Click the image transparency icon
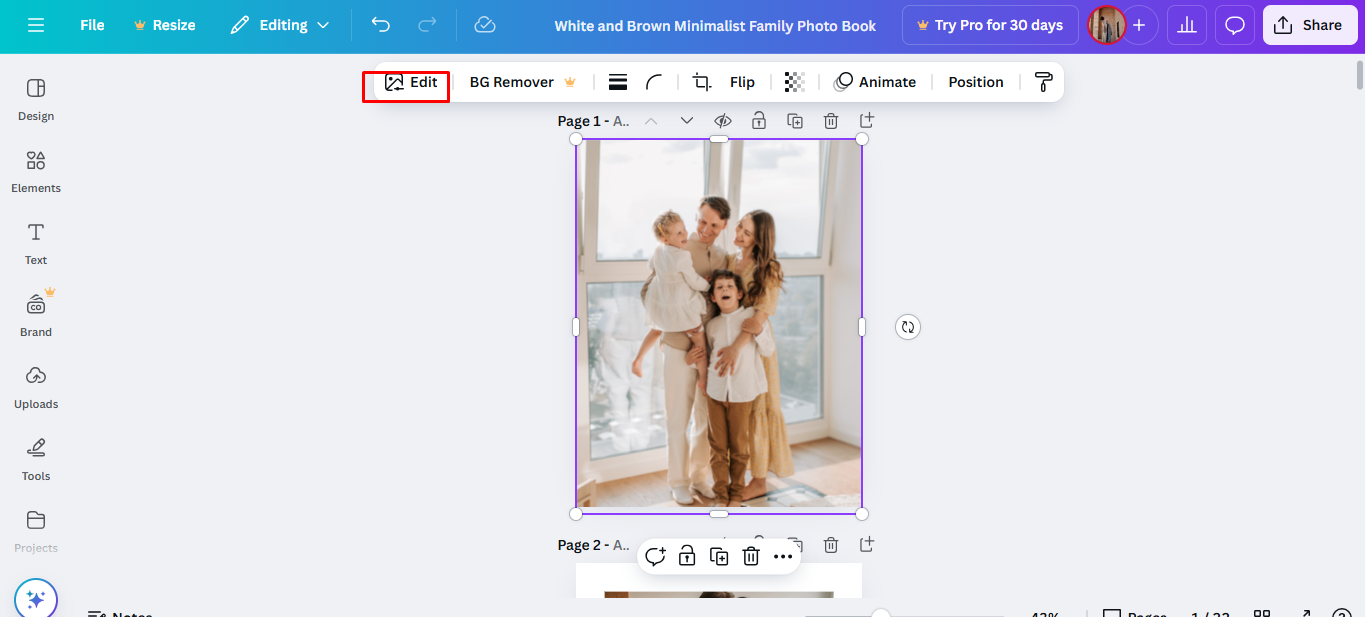The width and height of the screenshot is (1365, 617). [x=794, y=81]
